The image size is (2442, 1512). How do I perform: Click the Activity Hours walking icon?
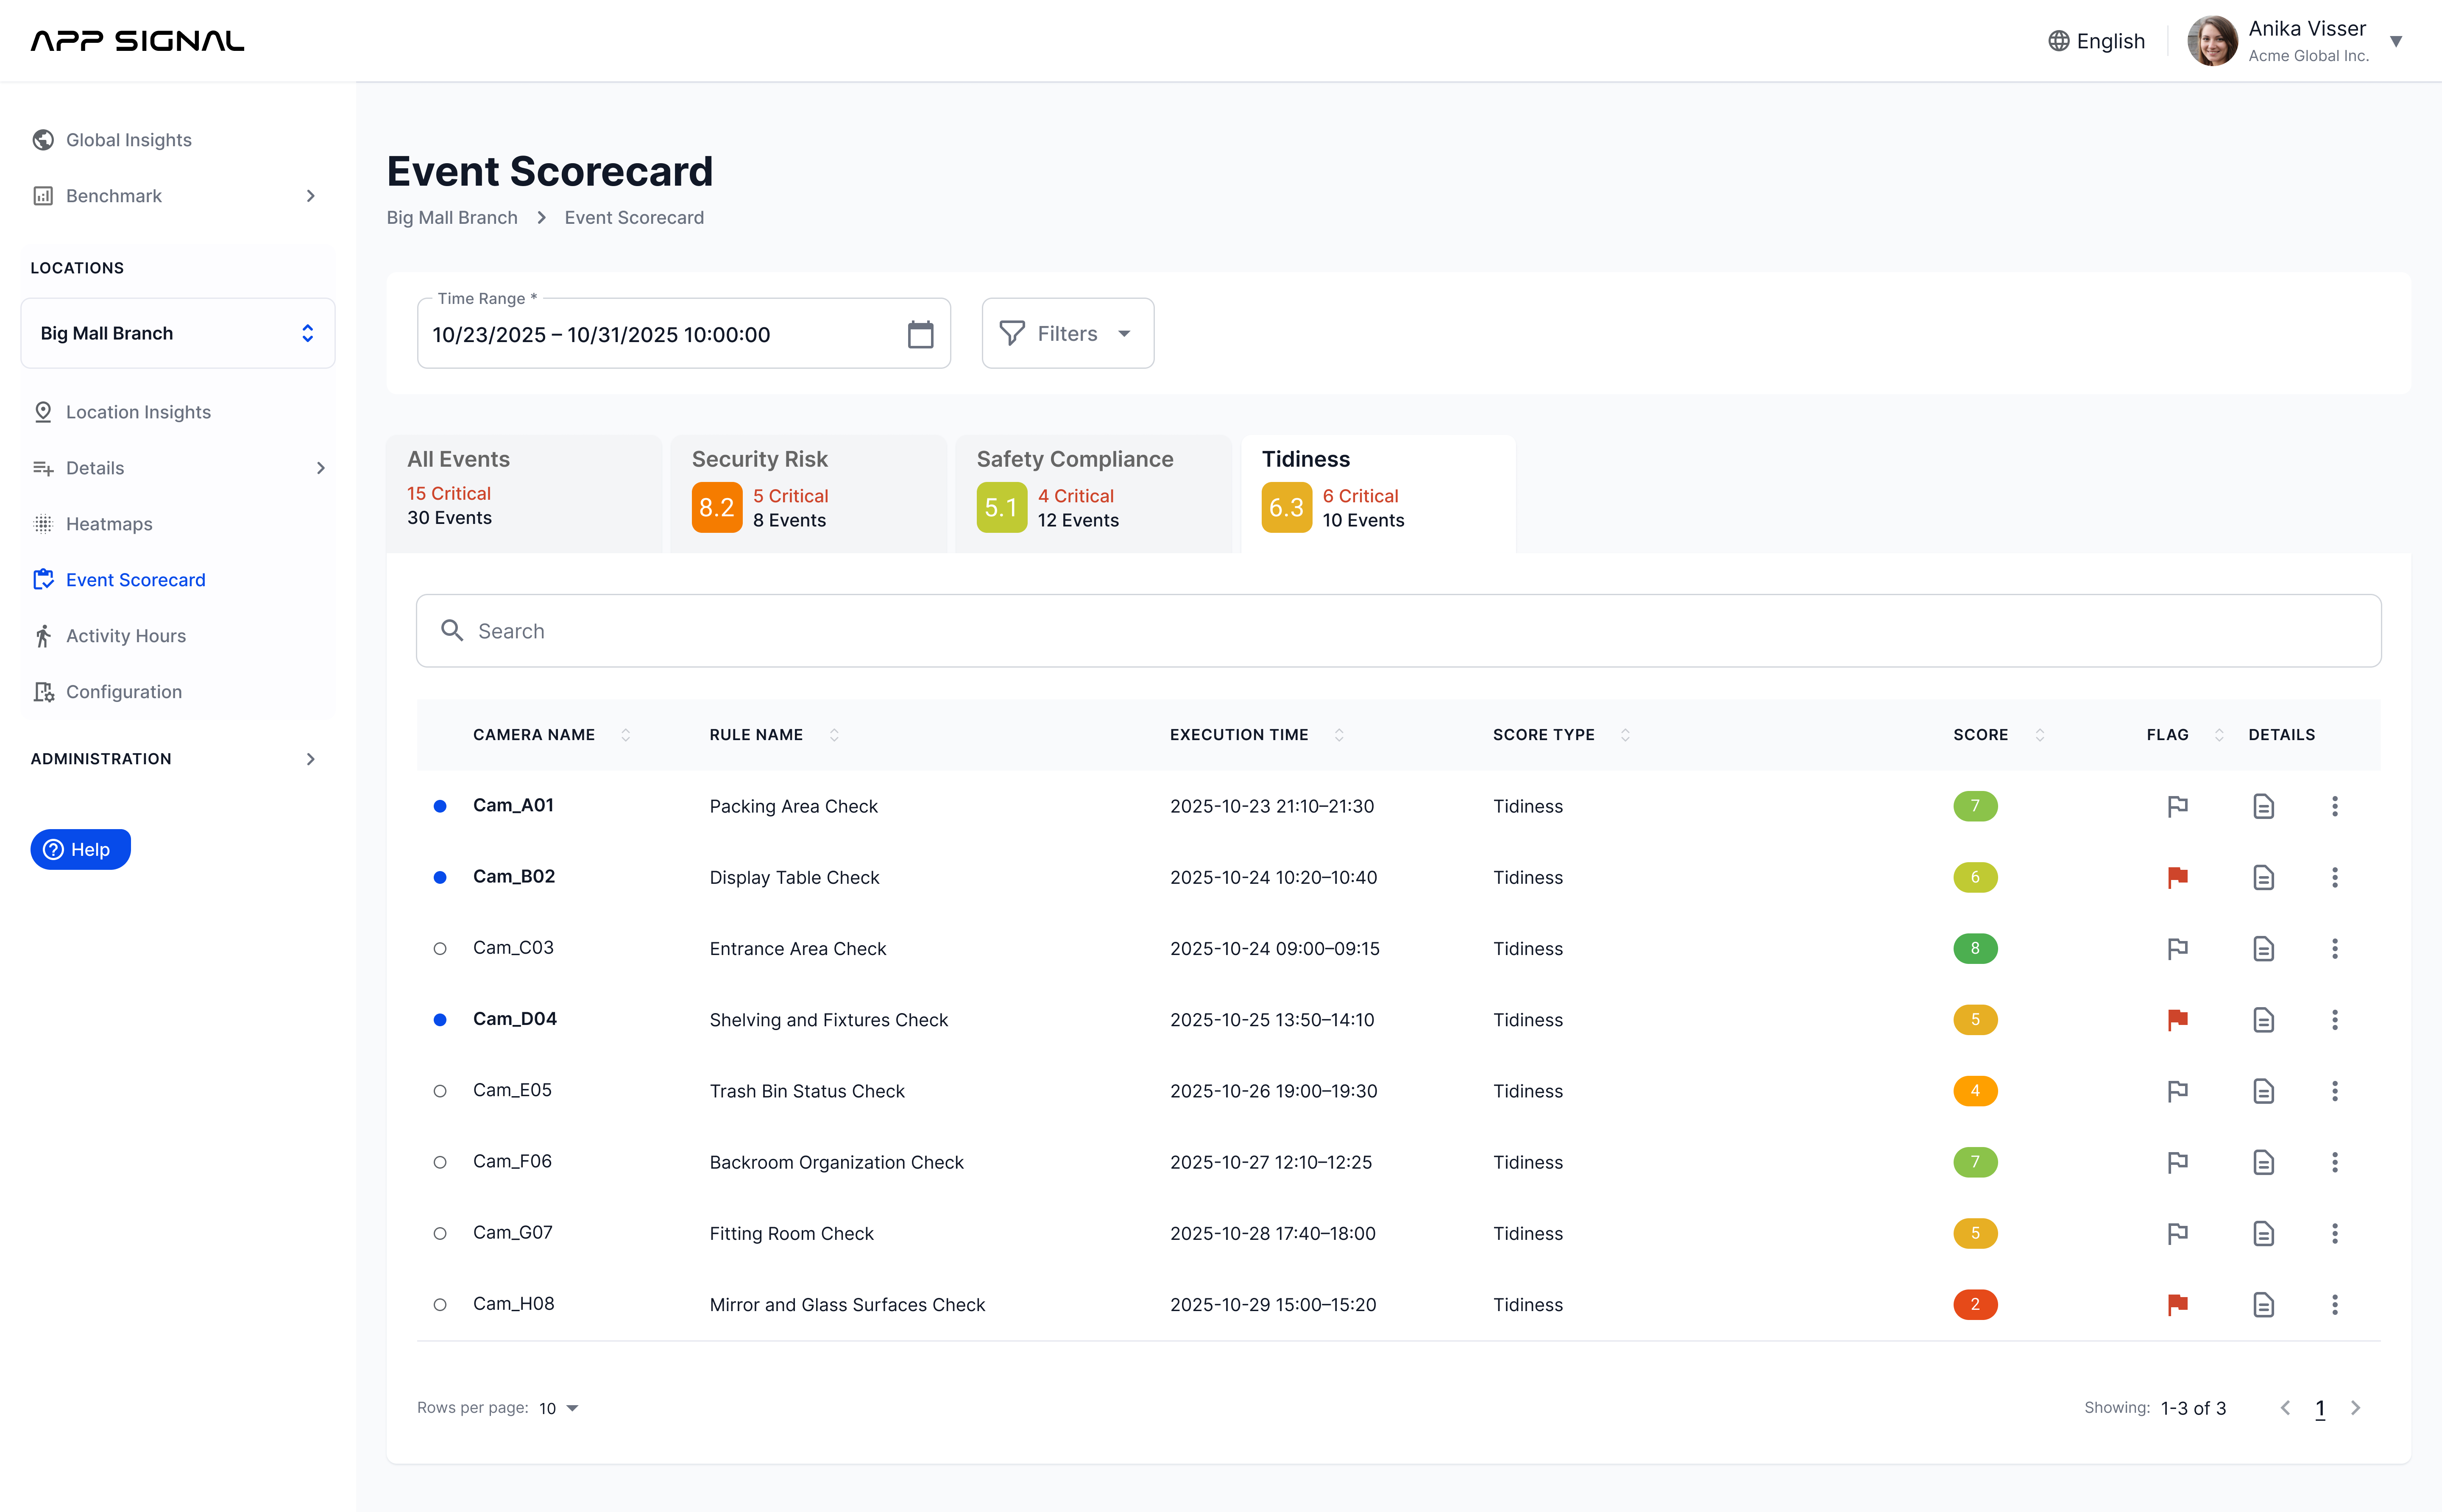43,636
